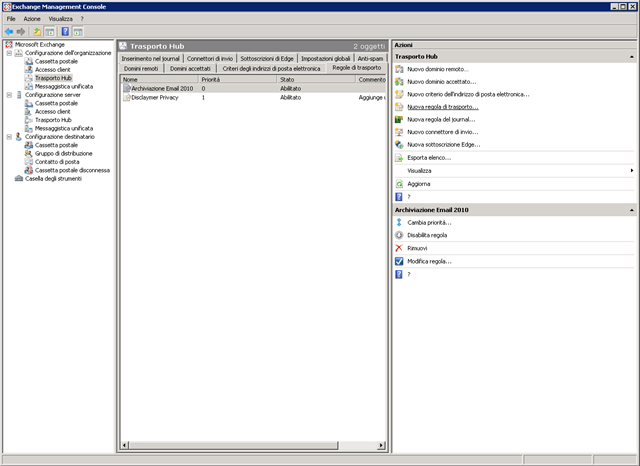Select the Disclaymer Privacy rule row
The width and height of the screenshot is (640, 466).
[253, 98]
